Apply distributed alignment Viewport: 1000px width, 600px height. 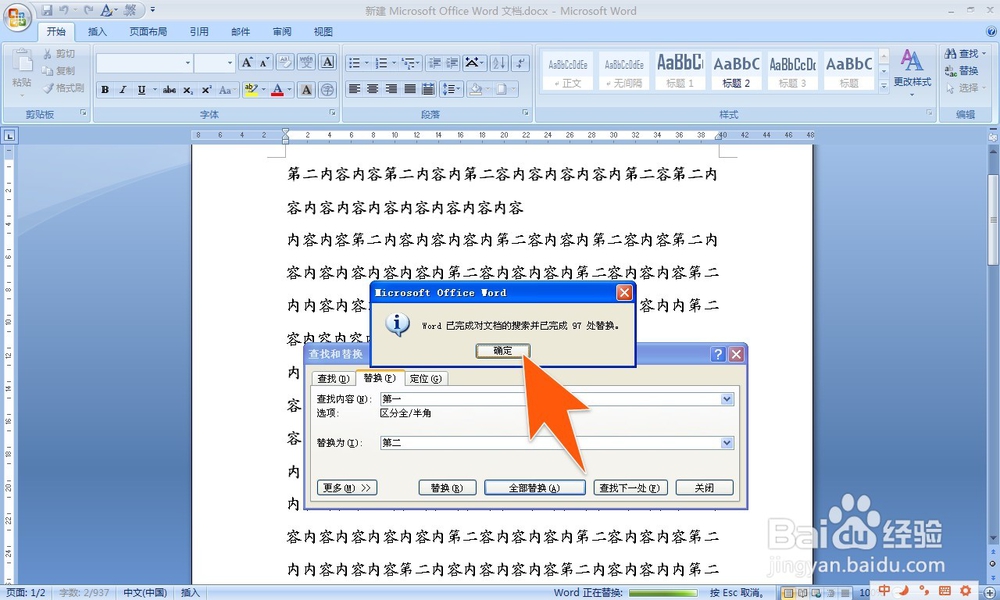429,89
